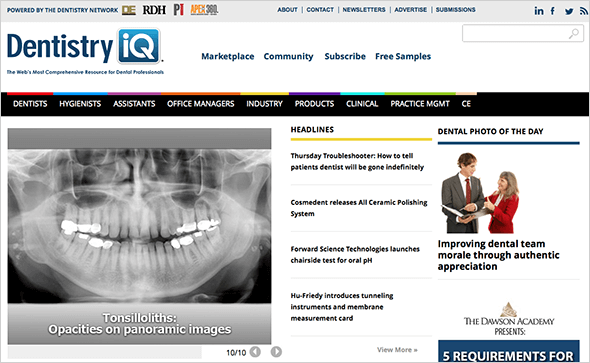
Task: Click the DentistryIQ site logo
Action: 84,47
